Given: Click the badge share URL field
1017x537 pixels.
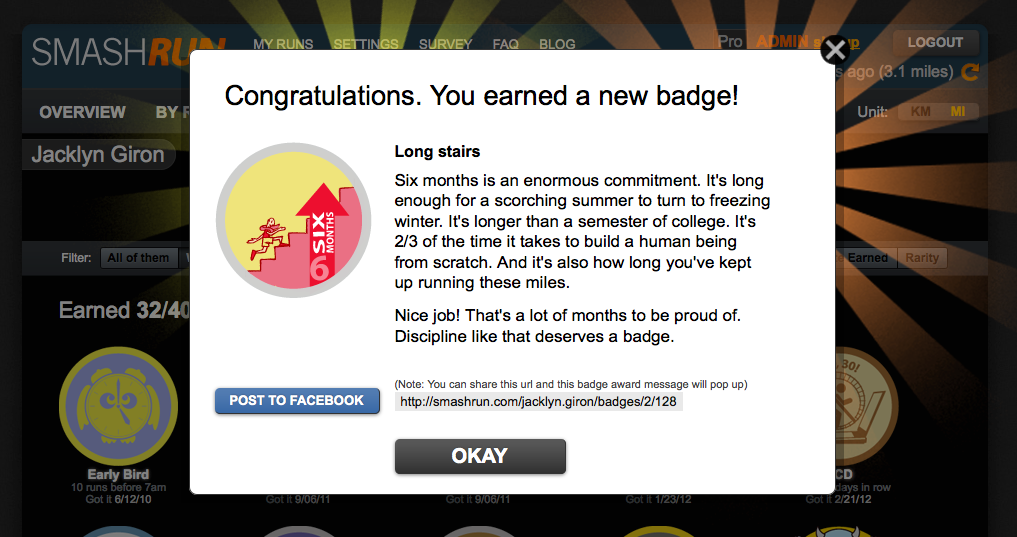Looking at the screenshot, I should click(x=538, y=401).
